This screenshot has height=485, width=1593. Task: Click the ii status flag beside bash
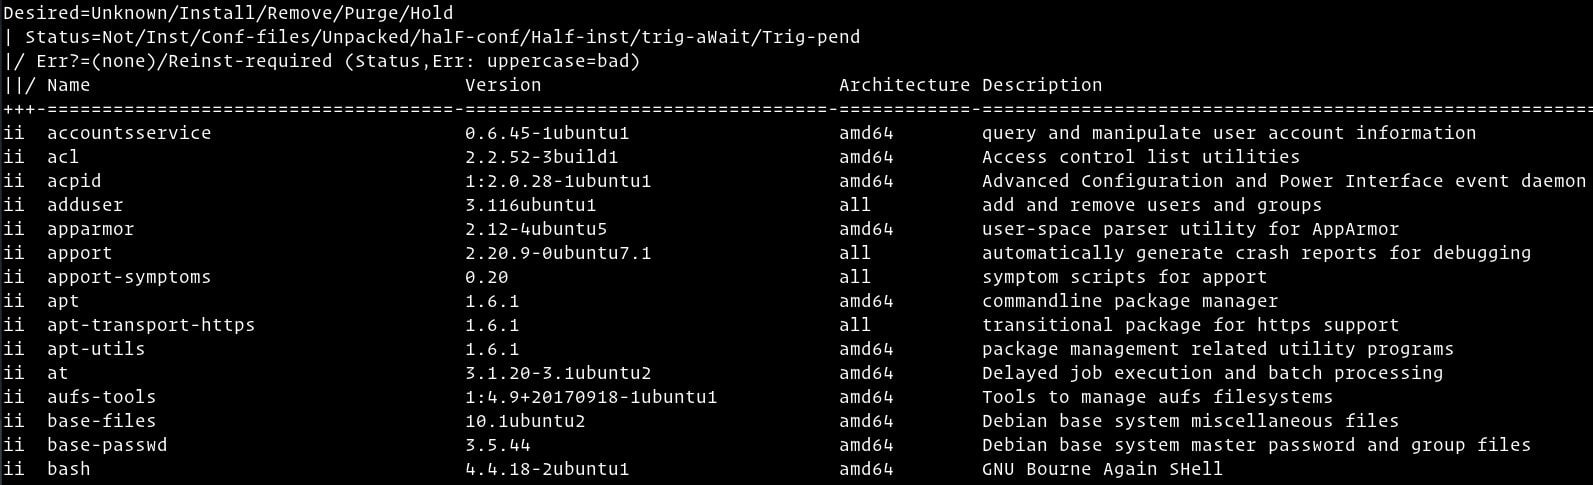click(14, 469)
